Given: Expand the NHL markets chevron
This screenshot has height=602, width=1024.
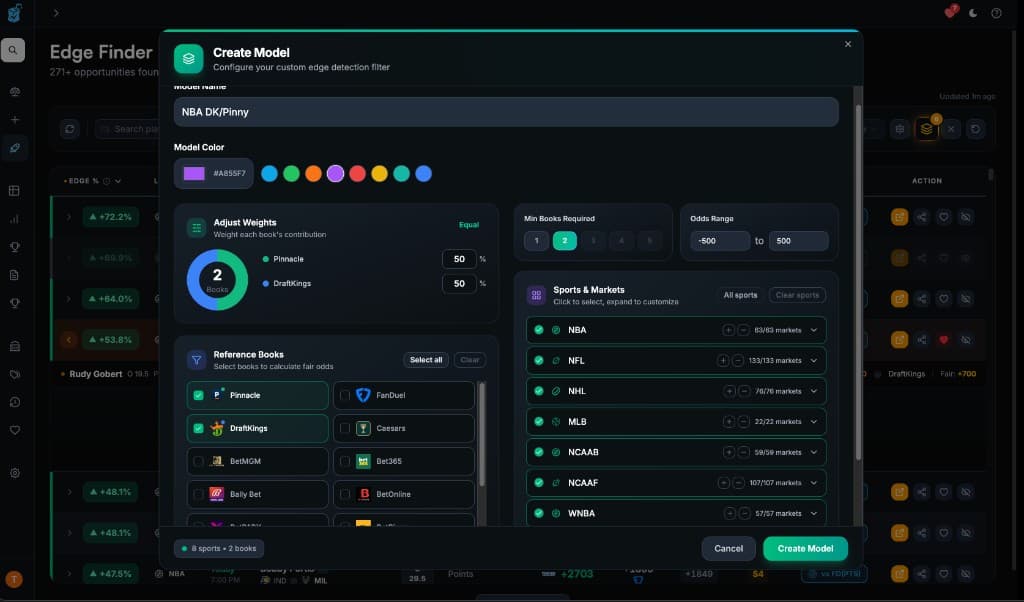Looking at the screenshot, I should [814, 391].
